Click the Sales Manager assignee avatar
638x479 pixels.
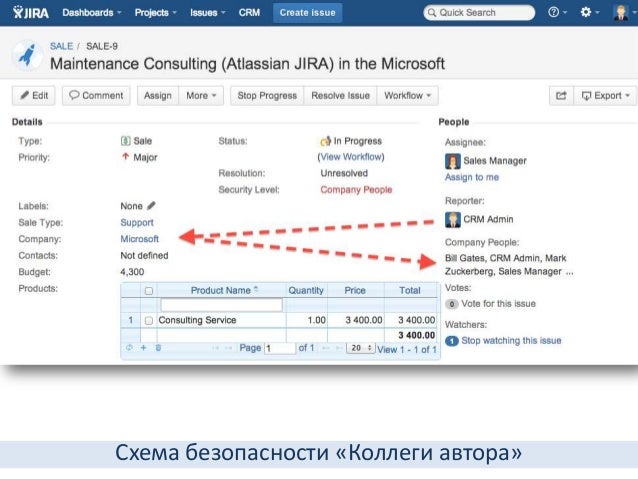[452, 161]
